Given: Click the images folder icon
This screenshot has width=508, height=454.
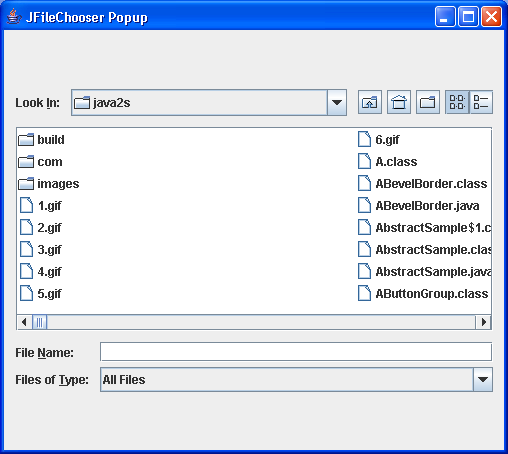Looking at the screenshot, I should tap(26, 183).
